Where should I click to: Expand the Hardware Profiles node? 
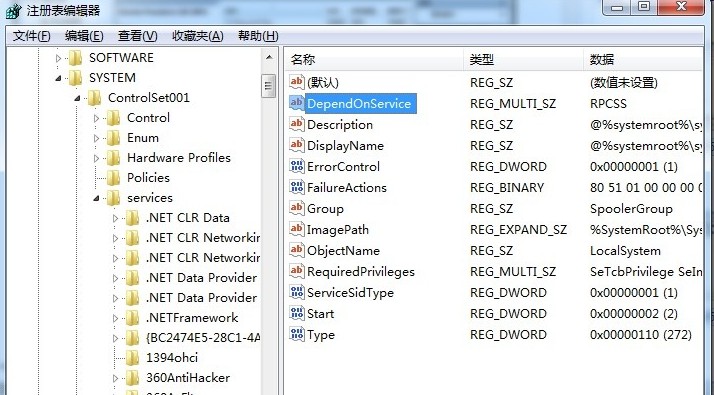[97, 159]
